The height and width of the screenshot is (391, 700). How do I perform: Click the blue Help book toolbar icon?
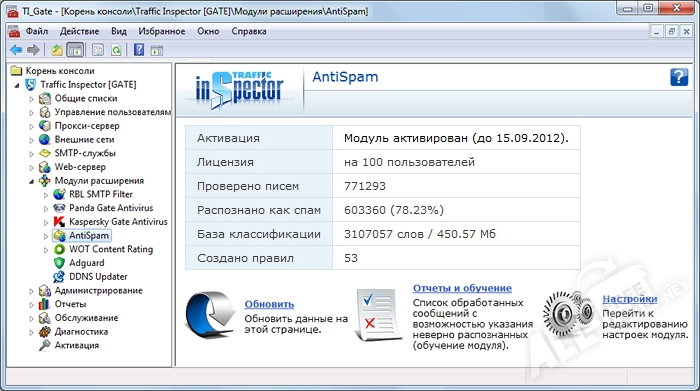(139, 50)
